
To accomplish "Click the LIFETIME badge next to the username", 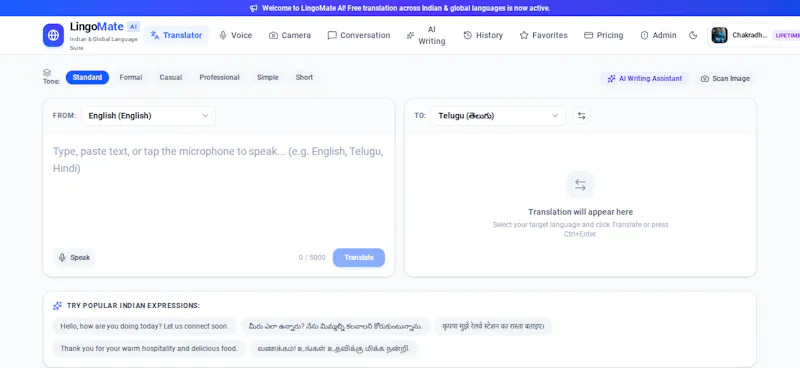I will click(x=786, y=35).
